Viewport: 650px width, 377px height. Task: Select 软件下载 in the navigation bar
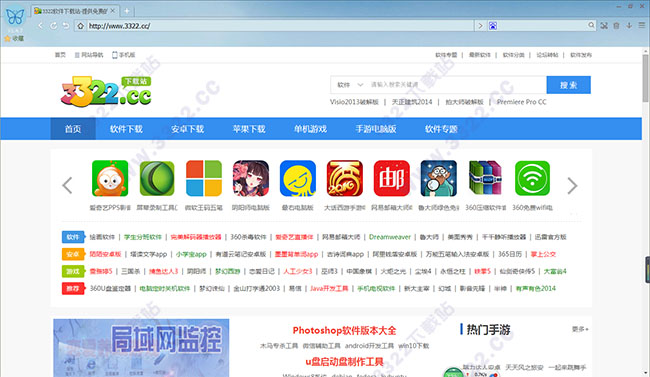point(126,129)
